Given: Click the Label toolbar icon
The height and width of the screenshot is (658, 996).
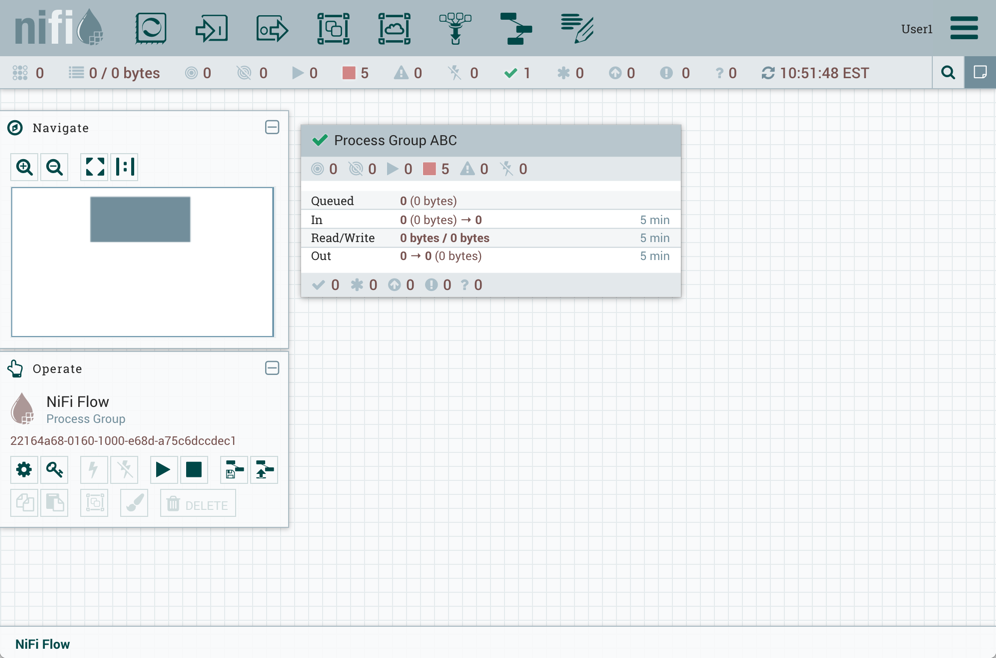Looking at the screenshot, I should pyautogui.click(x=577, y=28).
